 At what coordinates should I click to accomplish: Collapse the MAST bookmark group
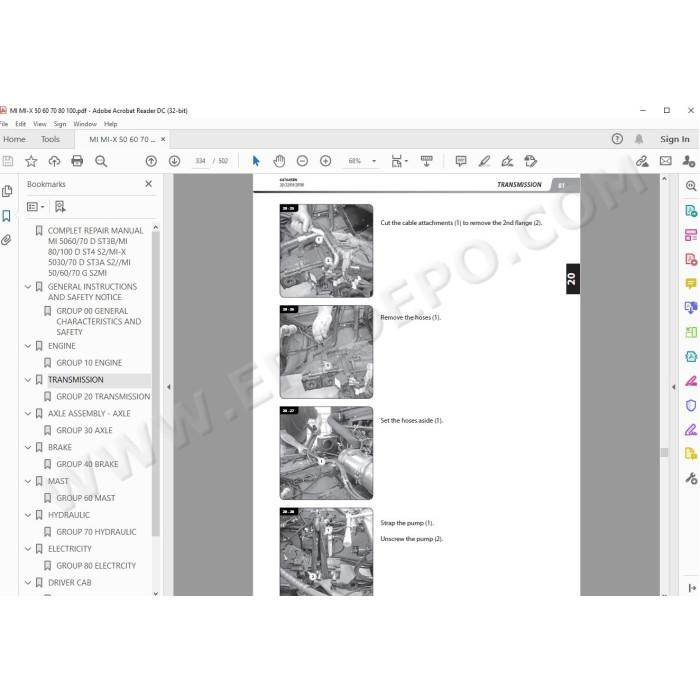pyautogui.click(x=28, y=481)
